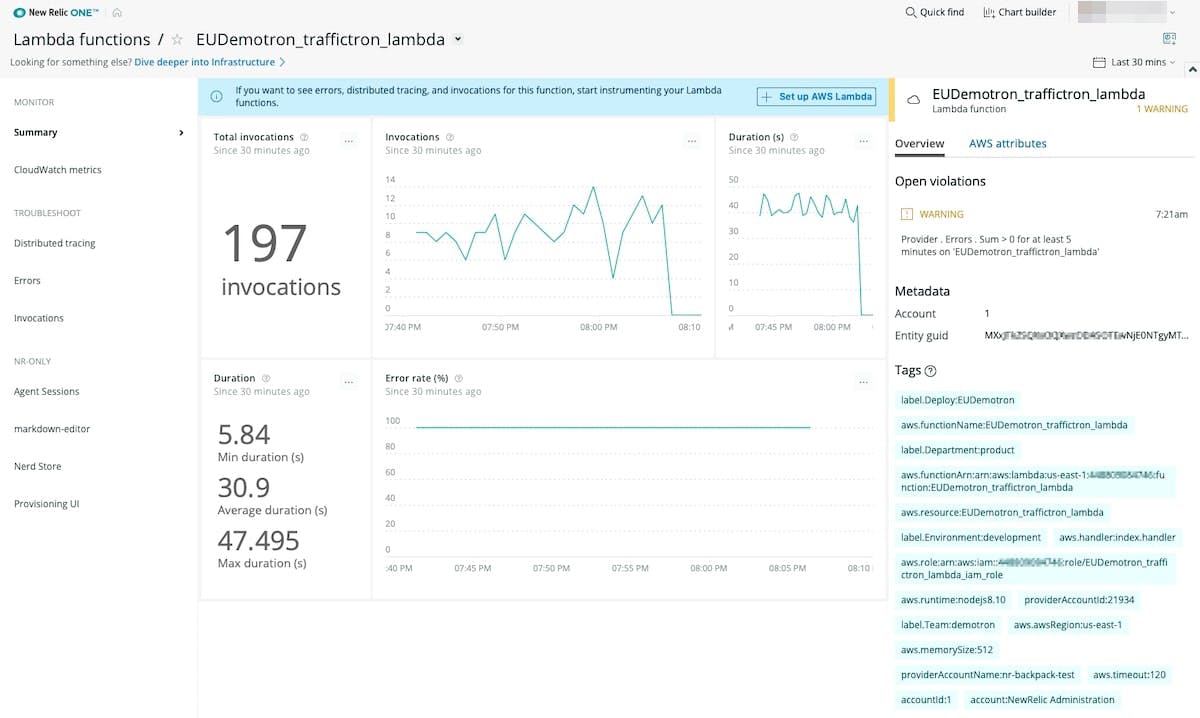Open Total invocations chart options menu
The height and width of the screenshot is (718, 1200).
point(348,142)
